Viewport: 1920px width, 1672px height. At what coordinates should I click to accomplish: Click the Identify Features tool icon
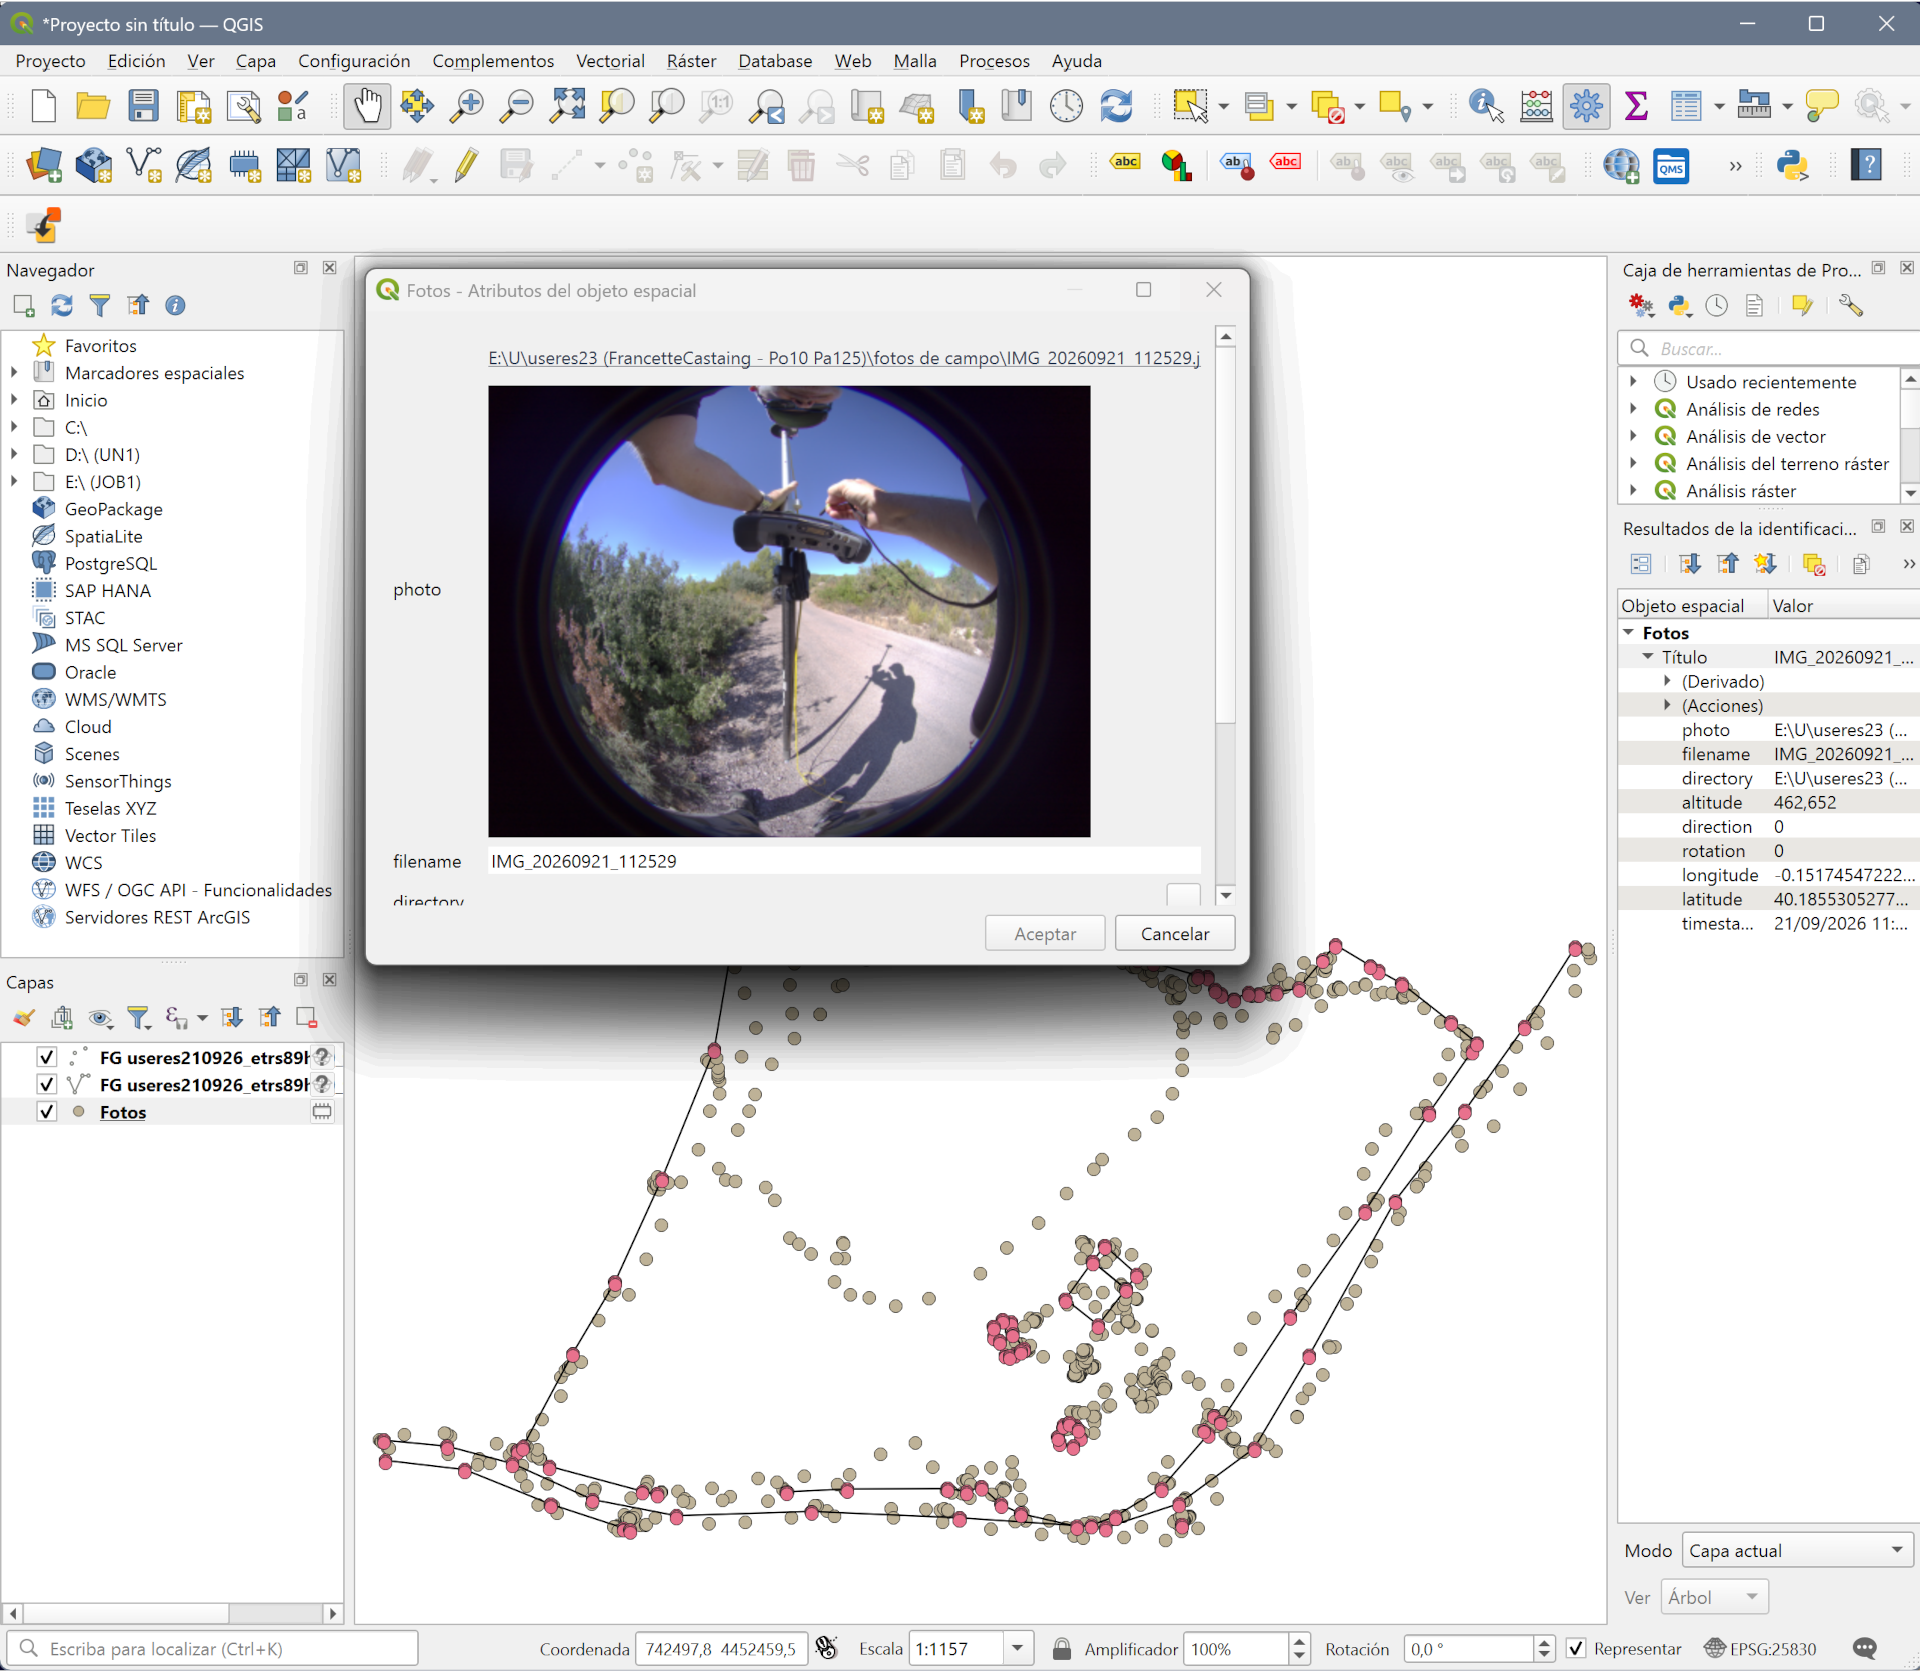pos(1486,106)
